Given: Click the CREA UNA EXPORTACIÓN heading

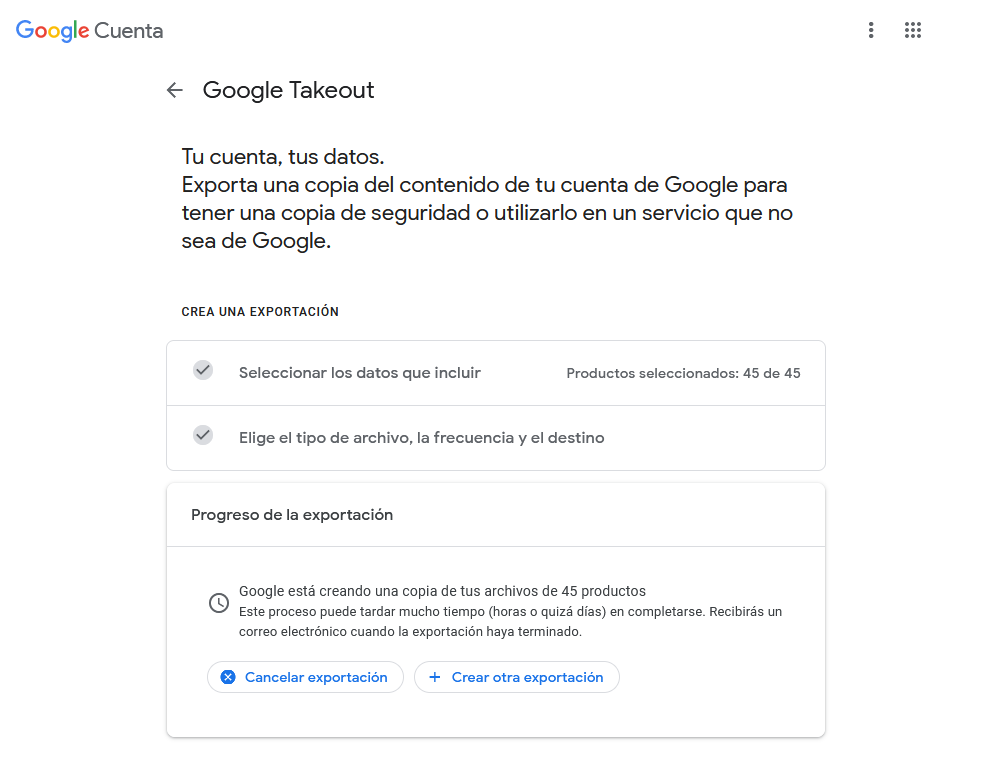Looking at the screenshot, I should tap(260, 312).
